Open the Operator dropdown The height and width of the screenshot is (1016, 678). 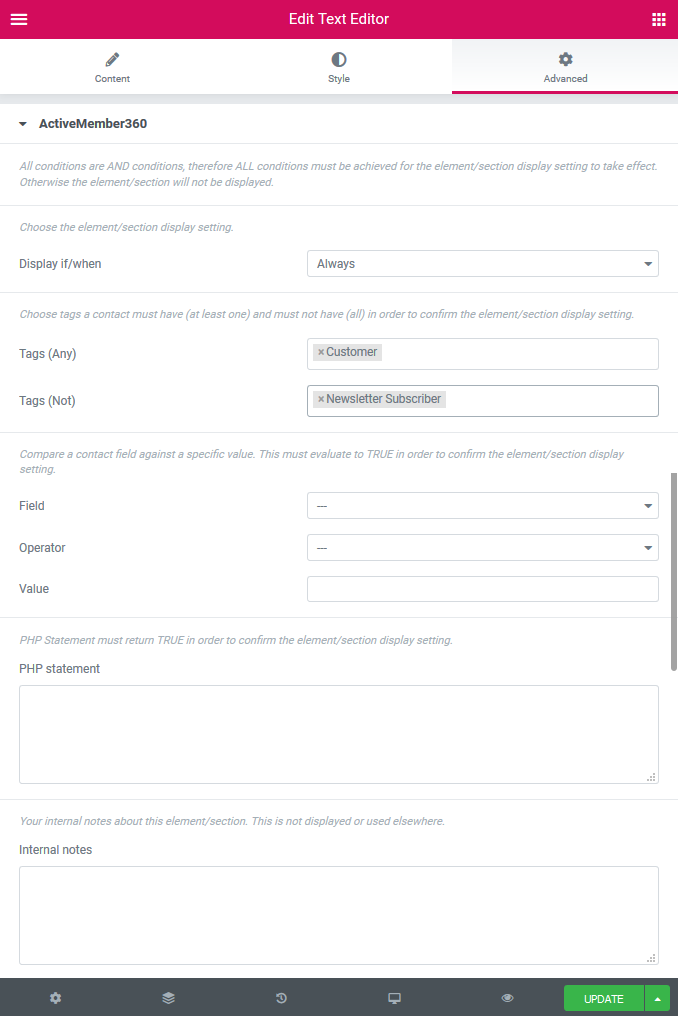[482, 547]
